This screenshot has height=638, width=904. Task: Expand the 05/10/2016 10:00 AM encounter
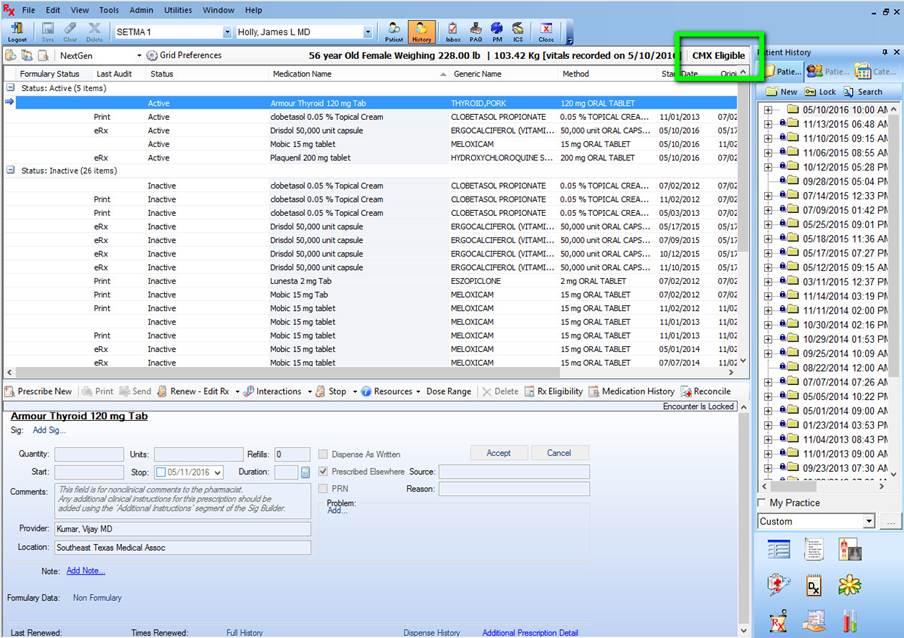click(x=768, y=110)
